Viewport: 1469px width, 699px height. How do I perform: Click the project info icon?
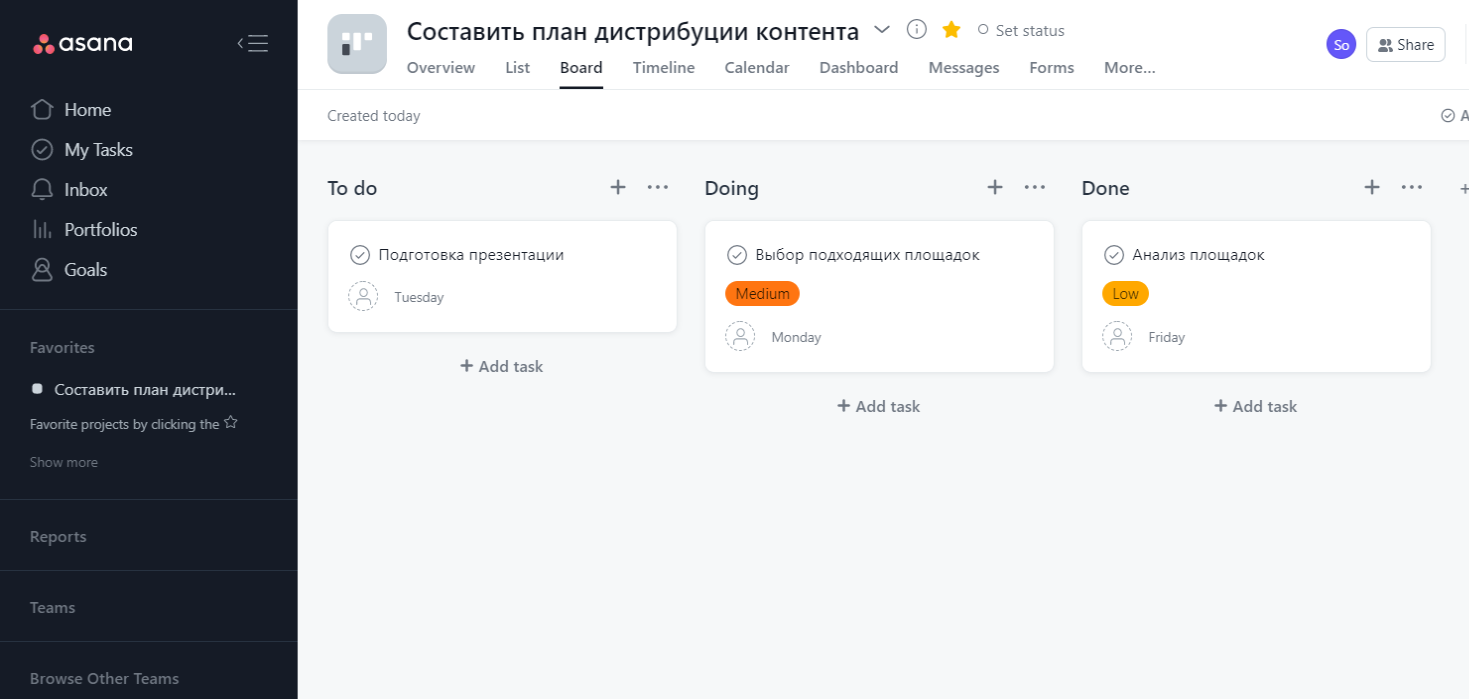916,30
